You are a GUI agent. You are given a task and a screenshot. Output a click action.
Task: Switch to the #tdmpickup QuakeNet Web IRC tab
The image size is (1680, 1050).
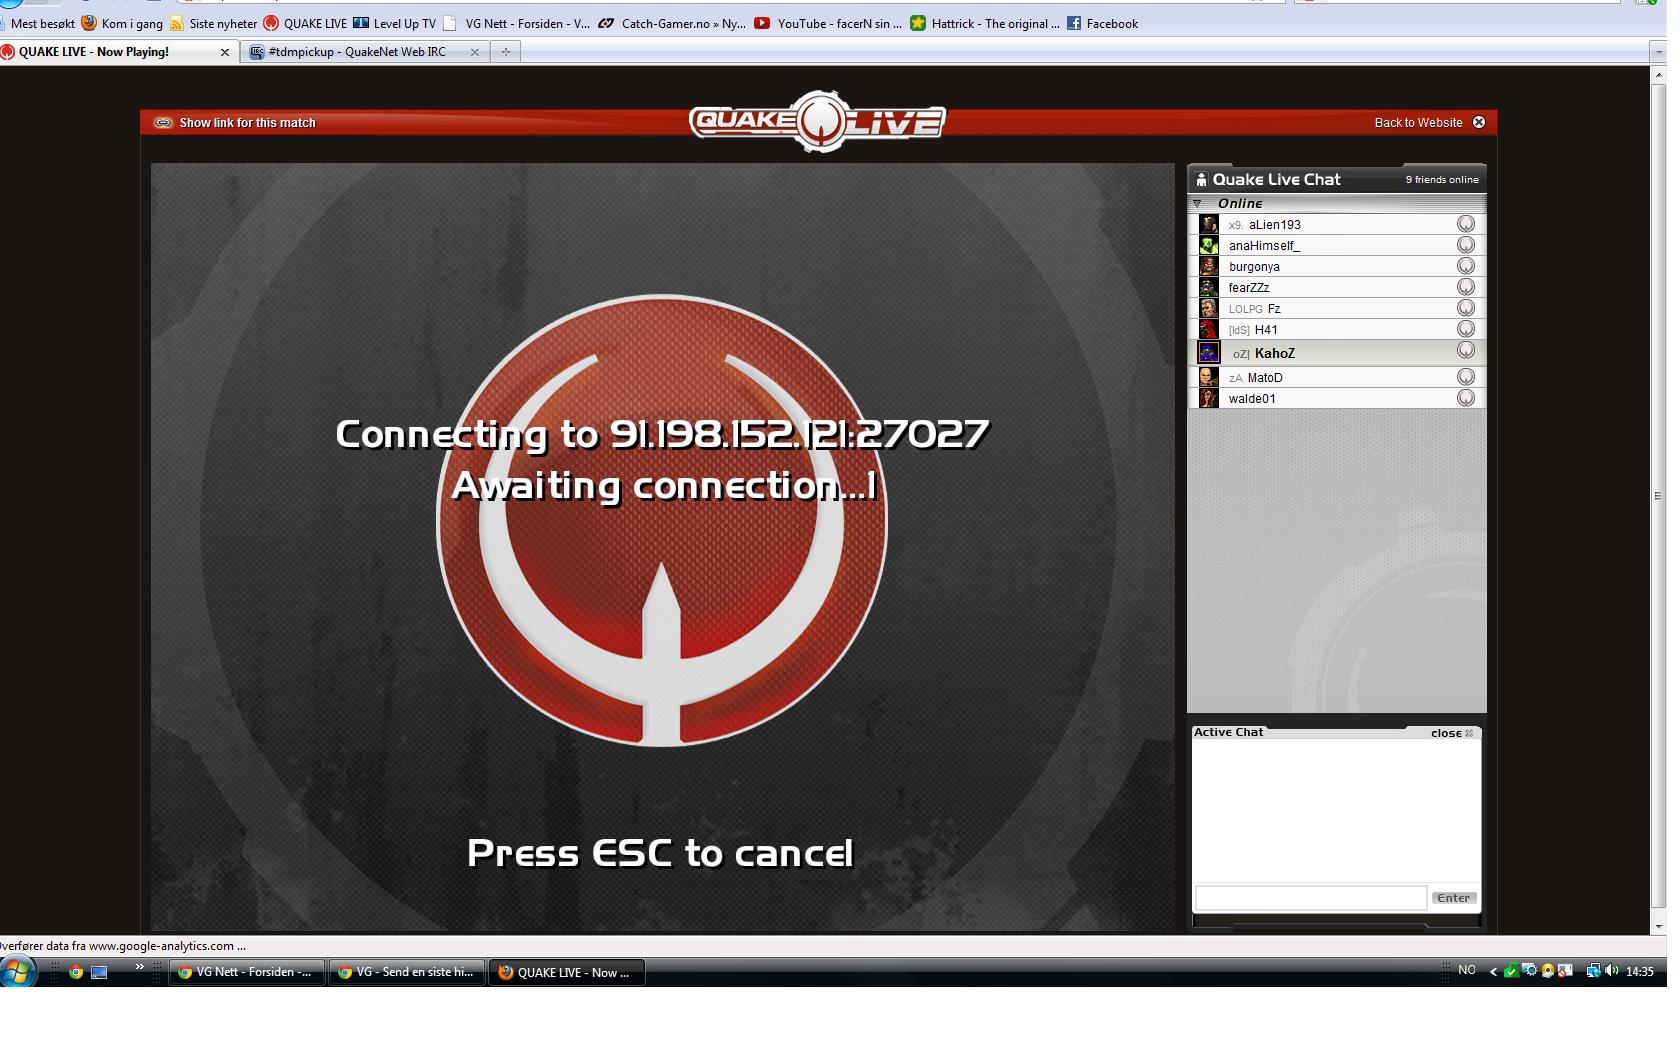pyautogui.click(x=357, y=52)
